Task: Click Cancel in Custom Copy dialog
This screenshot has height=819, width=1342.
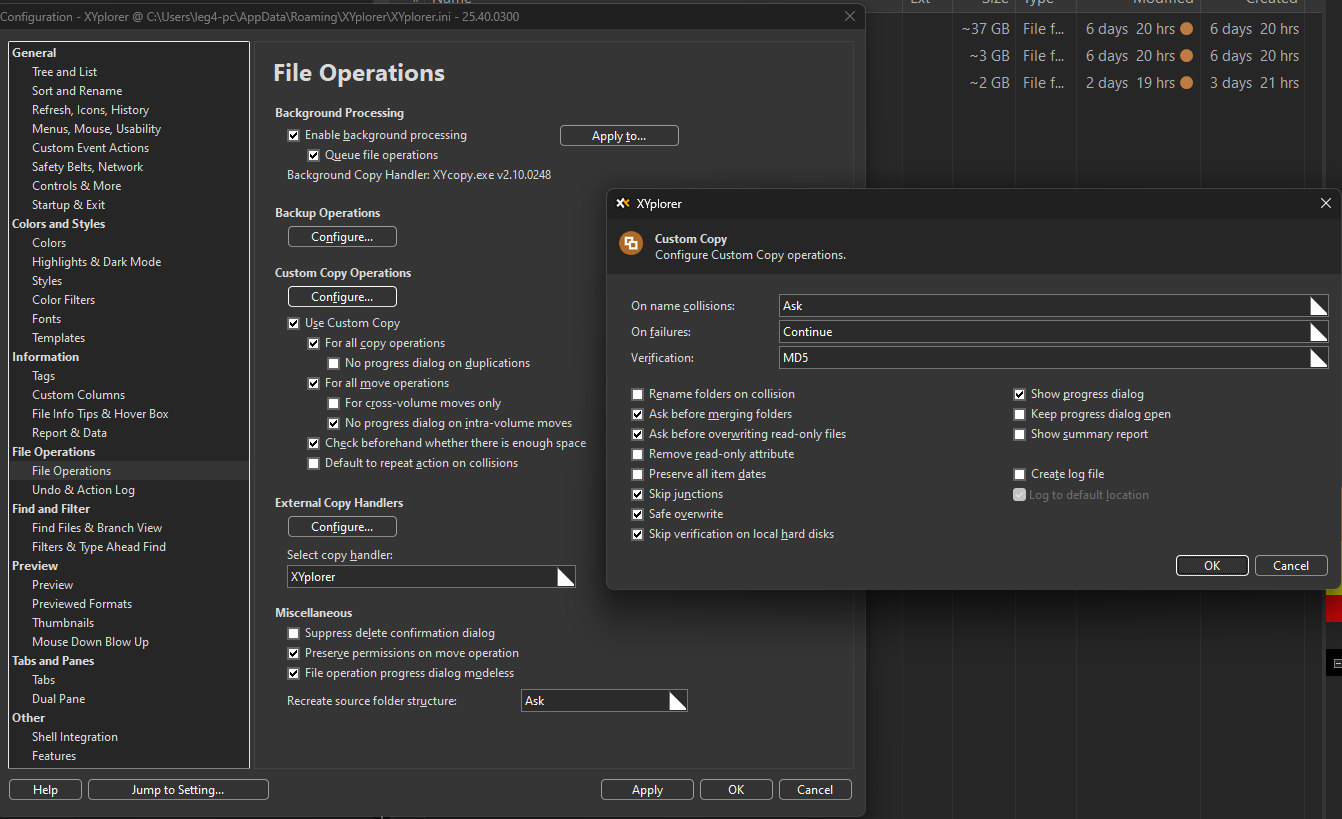Action: pos(1291,565)
